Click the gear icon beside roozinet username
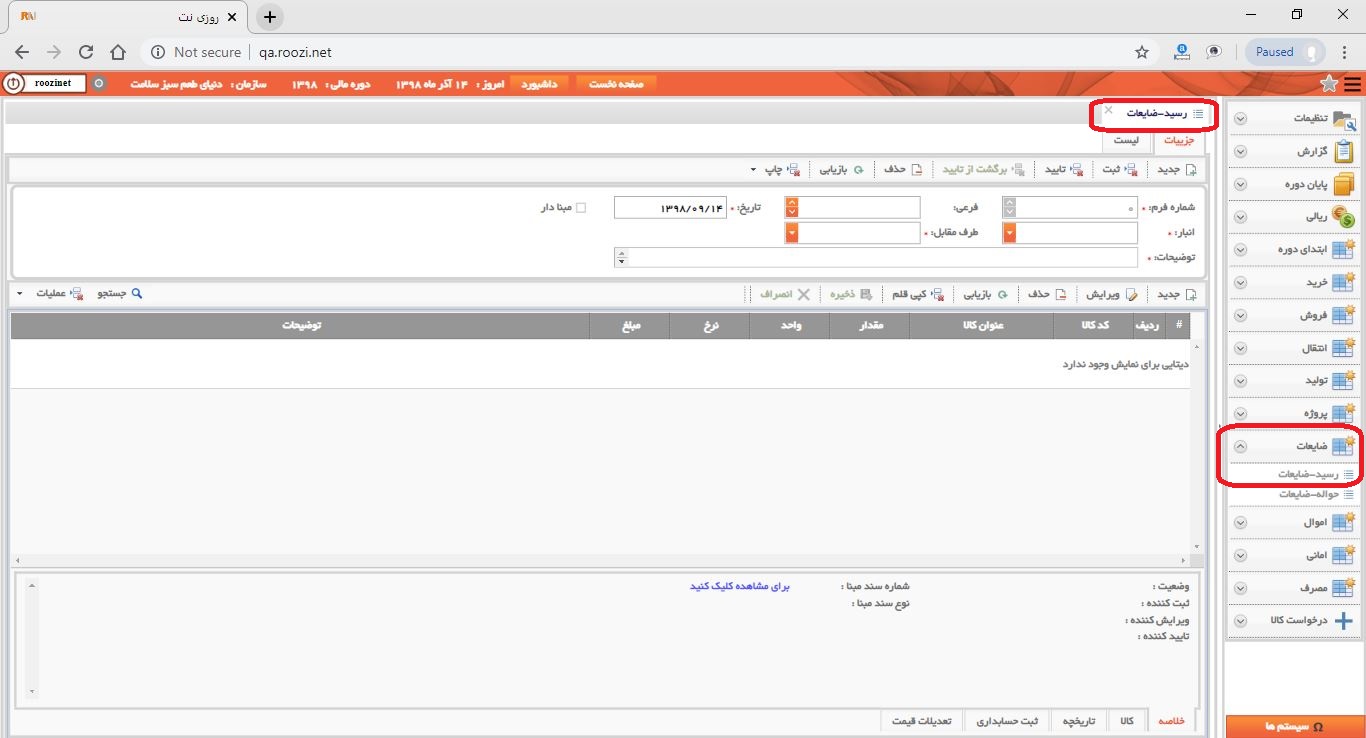 point(98,84)
